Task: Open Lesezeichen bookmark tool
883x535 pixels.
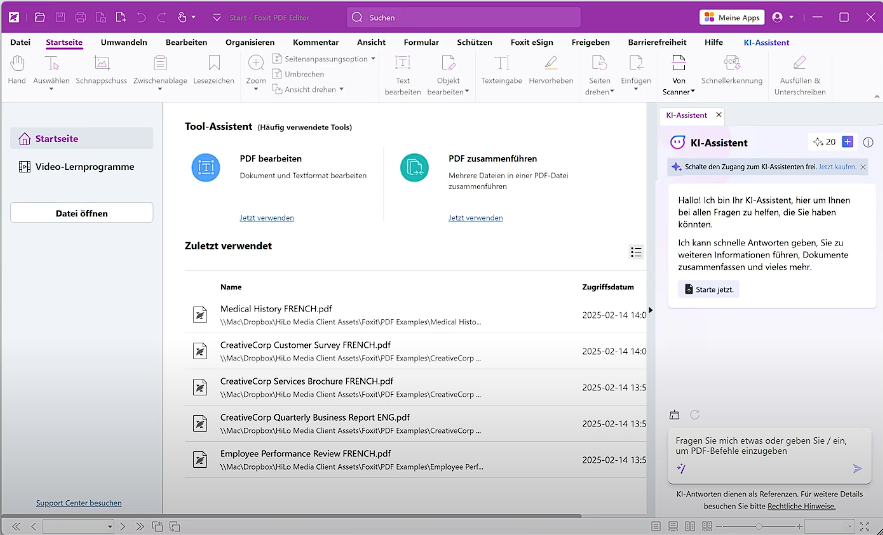Action: (214, 70)
